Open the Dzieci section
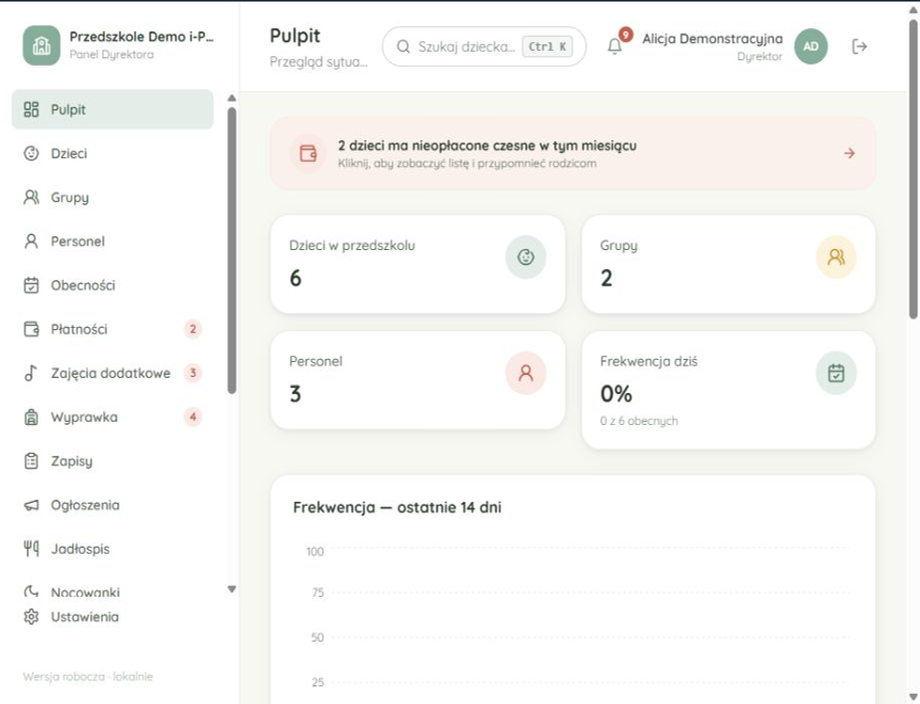Screen dimensions: 920x704 tap(113, 154)
